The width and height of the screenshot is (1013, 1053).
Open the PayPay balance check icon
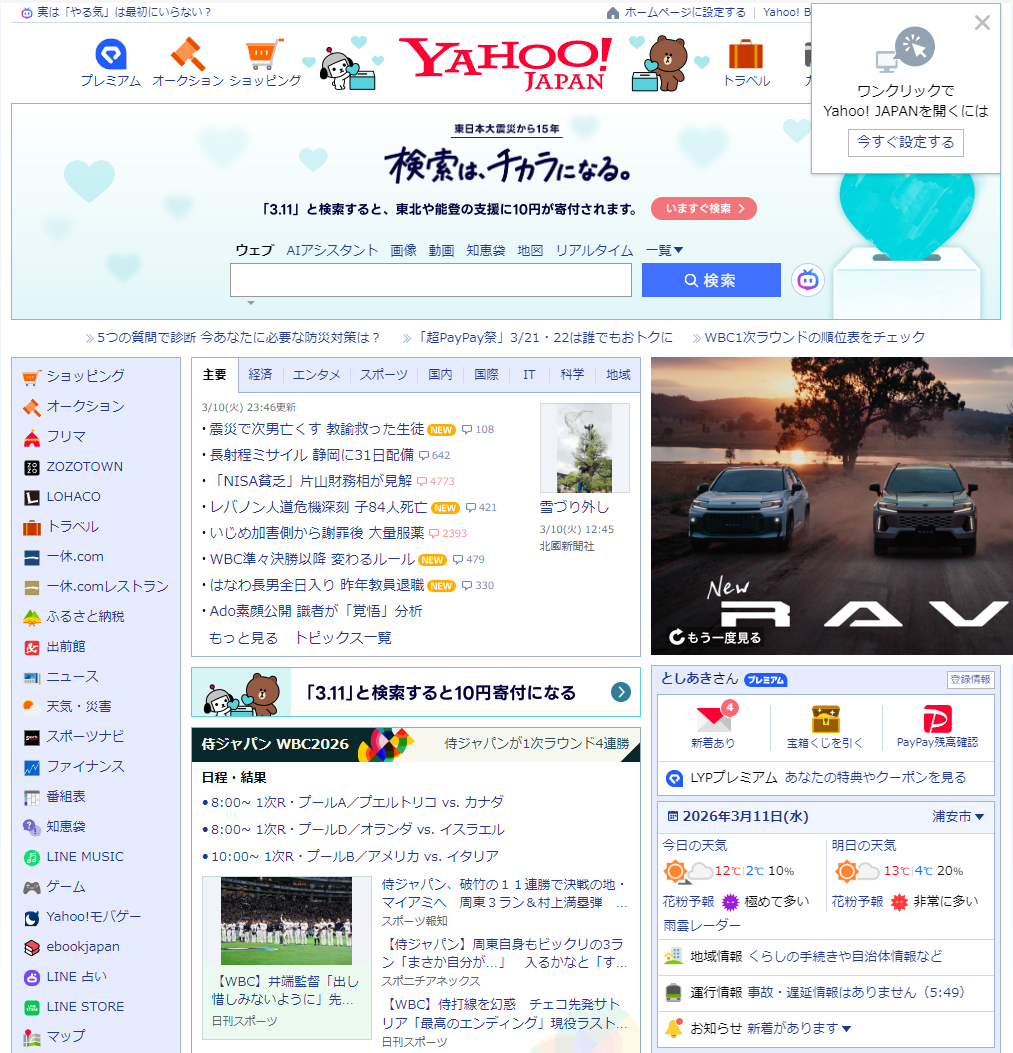tap(937, 719)
